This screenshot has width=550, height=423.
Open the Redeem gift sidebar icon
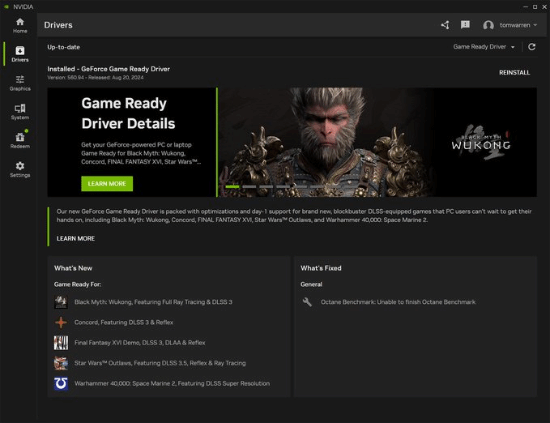[x=20, y=140]
